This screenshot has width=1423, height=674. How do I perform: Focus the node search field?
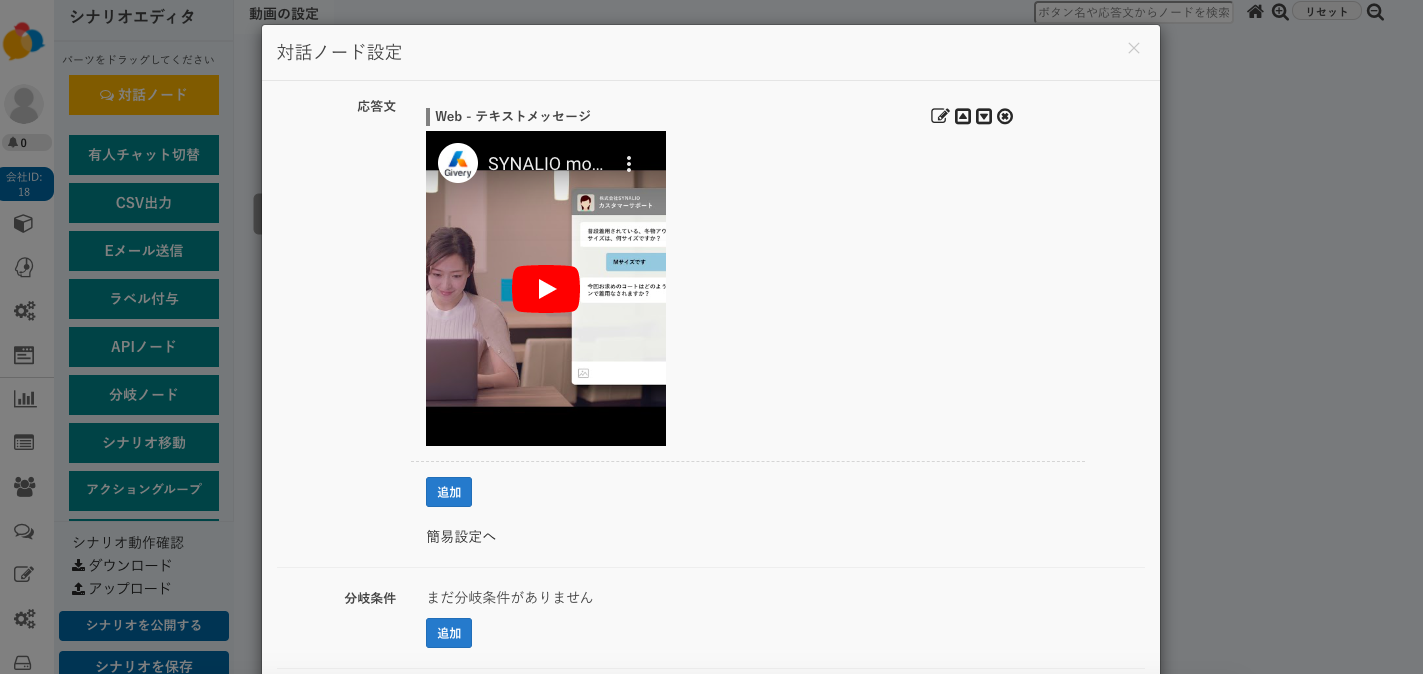click(x=1134, y=12)
